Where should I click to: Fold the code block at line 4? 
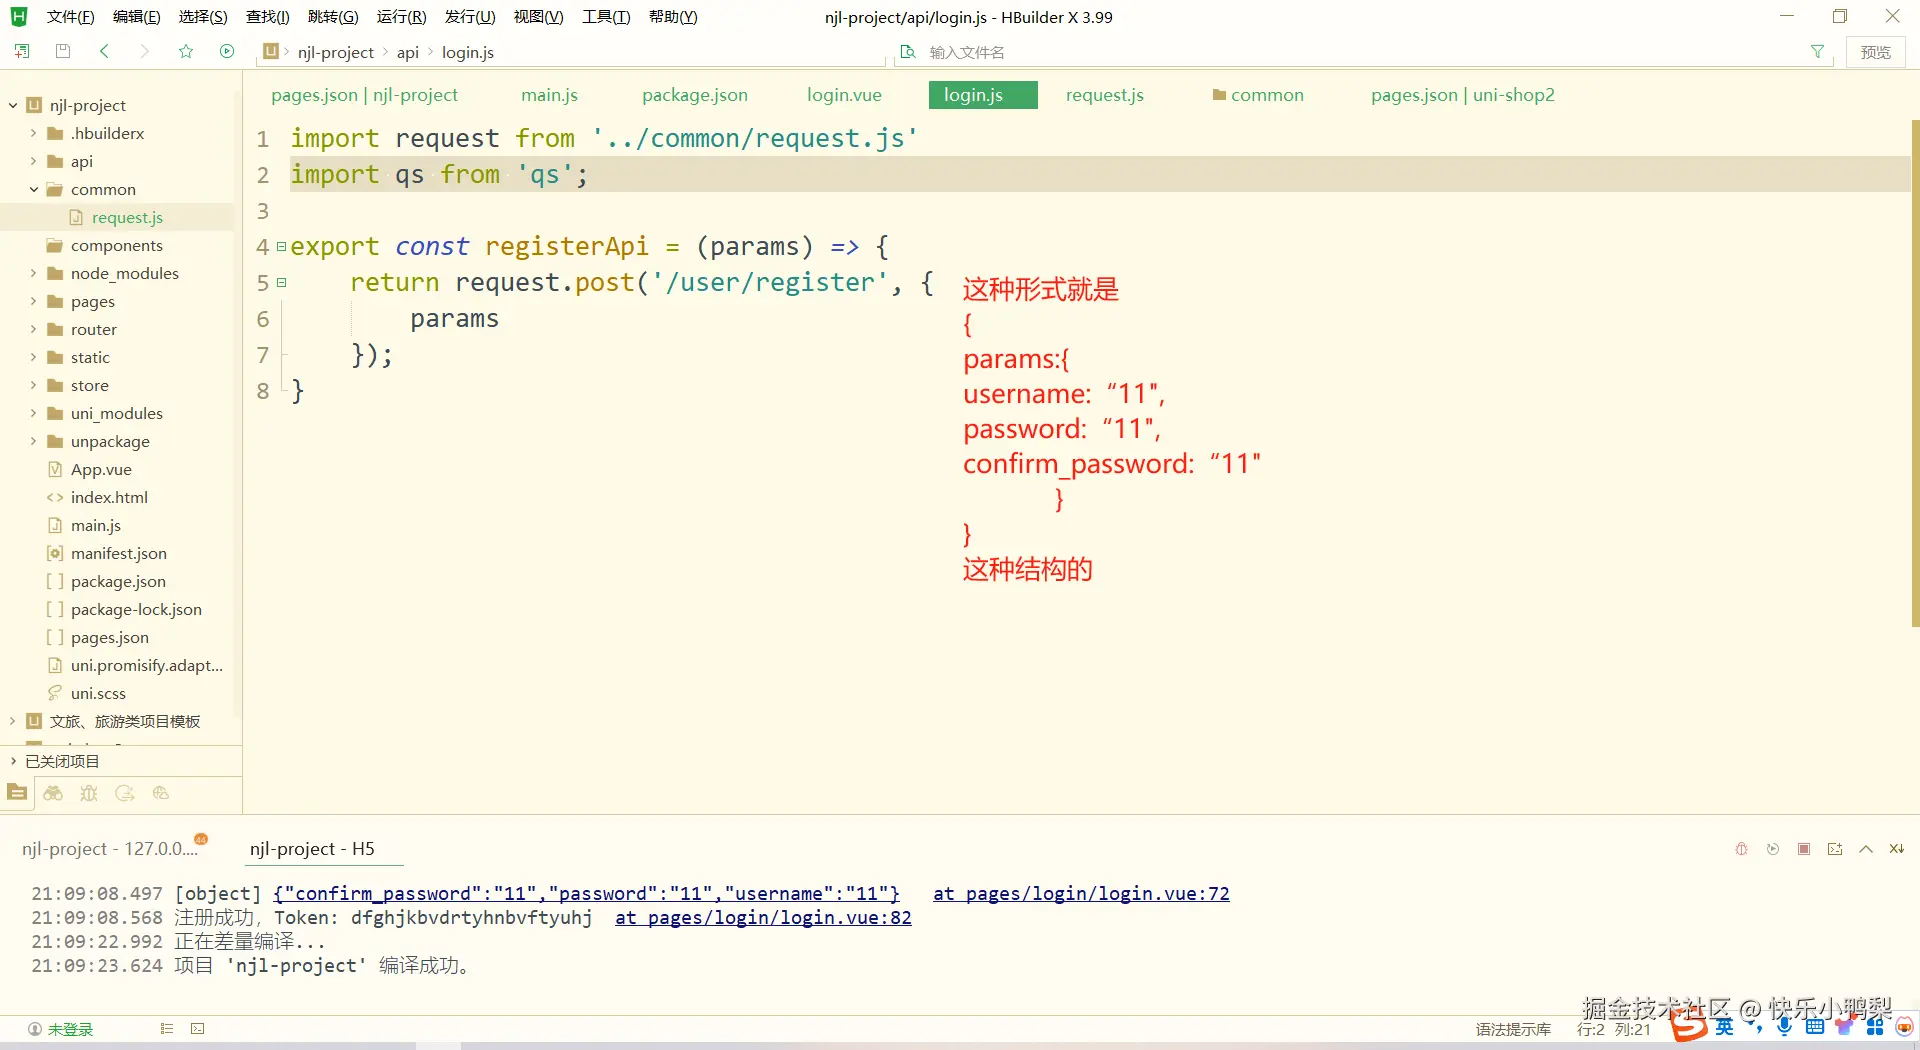click(x=282, y=247)
